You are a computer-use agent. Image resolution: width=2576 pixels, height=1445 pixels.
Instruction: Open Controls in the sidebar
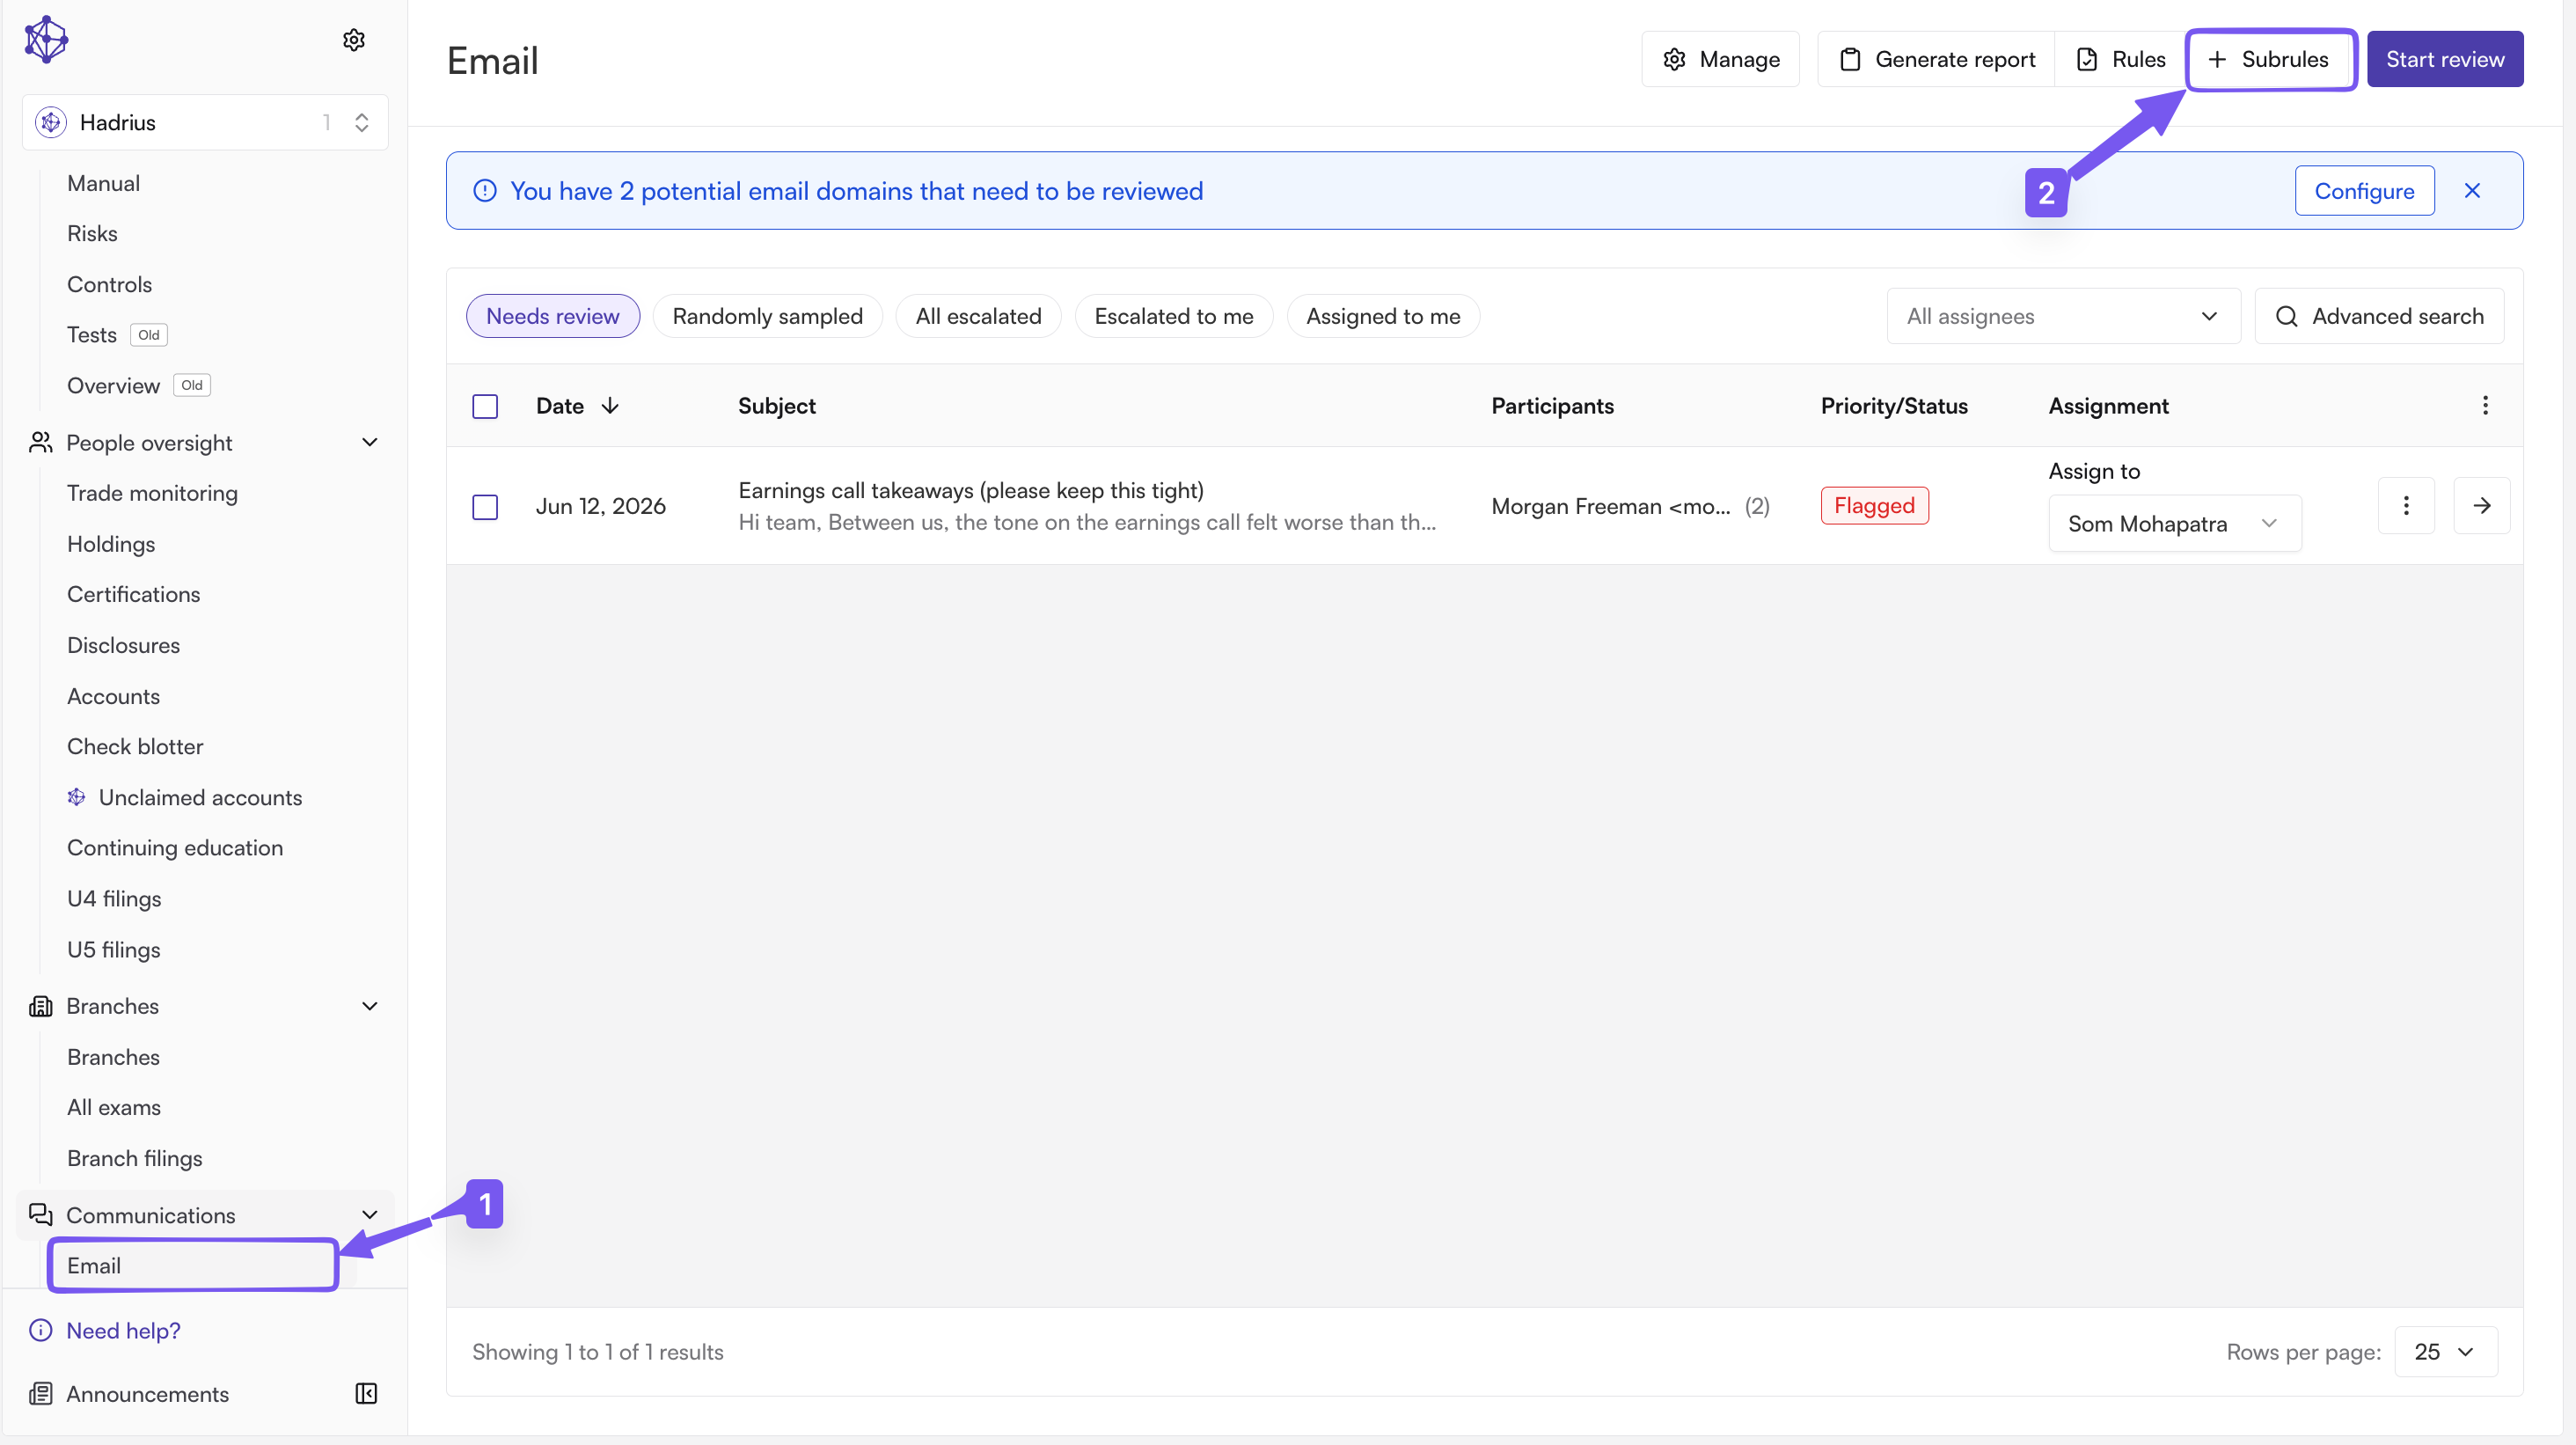pos(110,284)
